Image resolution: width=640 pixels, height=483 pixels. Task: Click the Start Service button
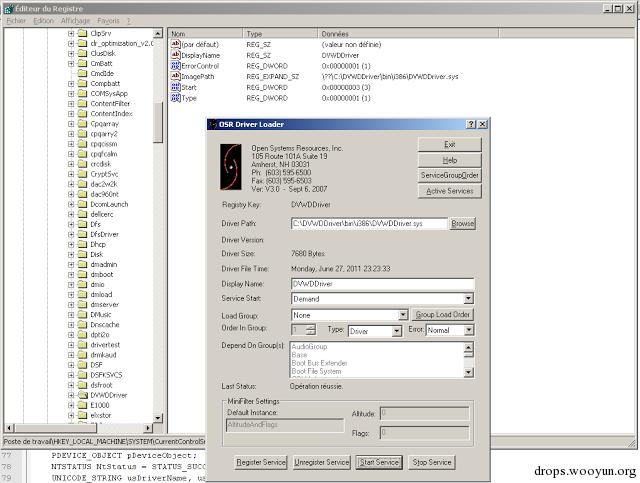tap(379, 462)
